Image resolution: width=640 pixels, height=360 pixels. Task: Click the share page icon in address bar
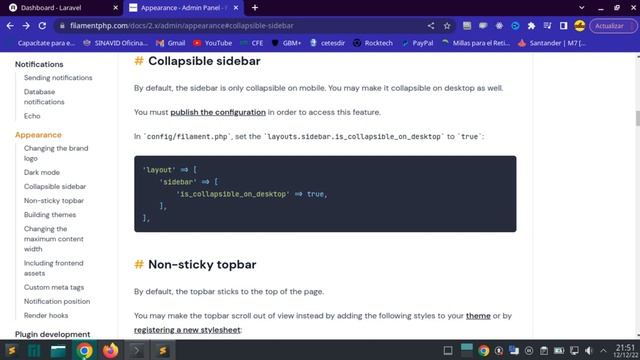431,26
